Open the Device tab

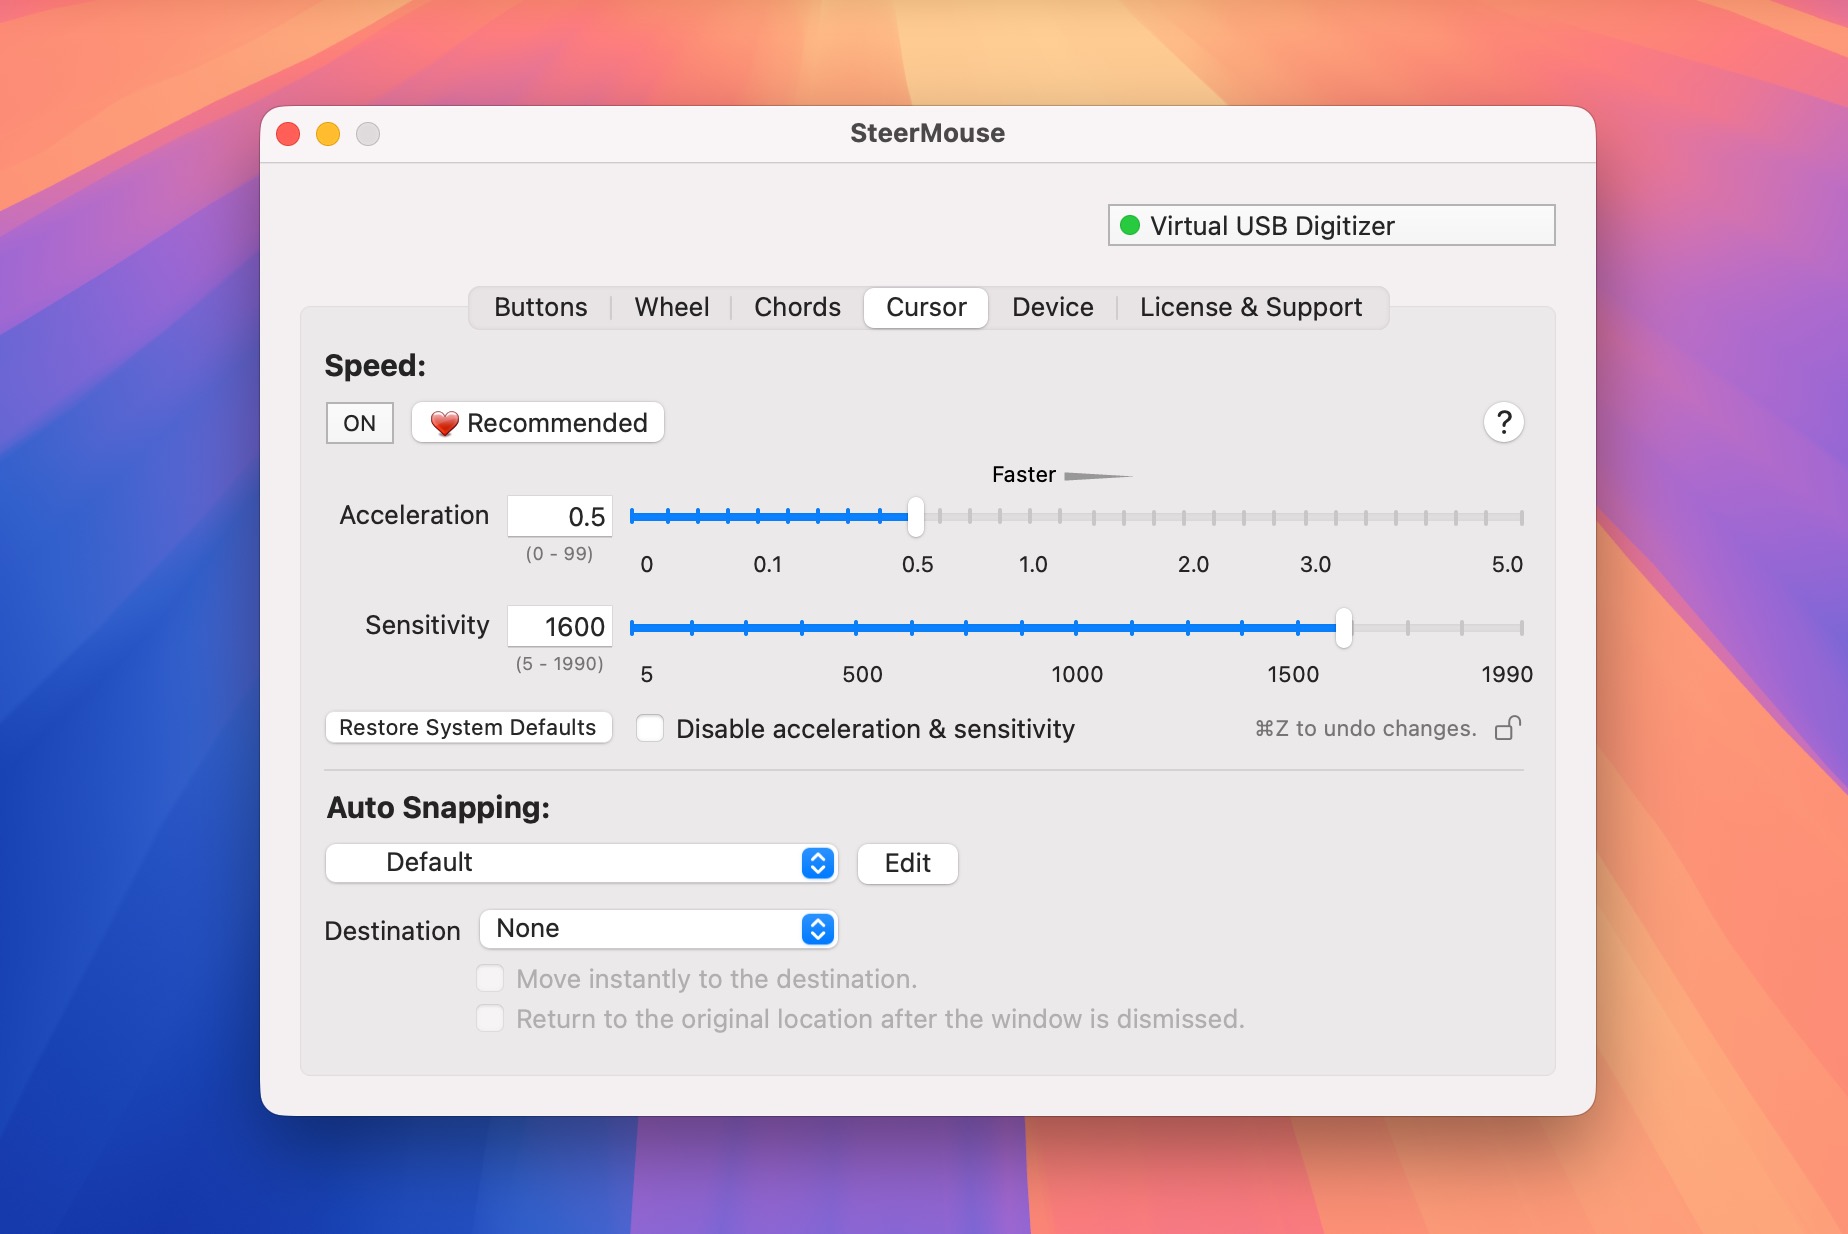(1052, 307)
